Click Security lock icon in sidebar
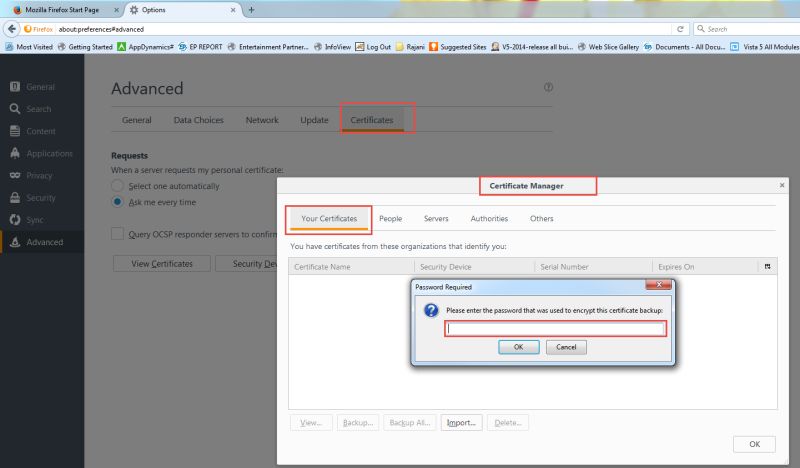The height and width of the screenshot is (468, 800). tap(15, 198)
